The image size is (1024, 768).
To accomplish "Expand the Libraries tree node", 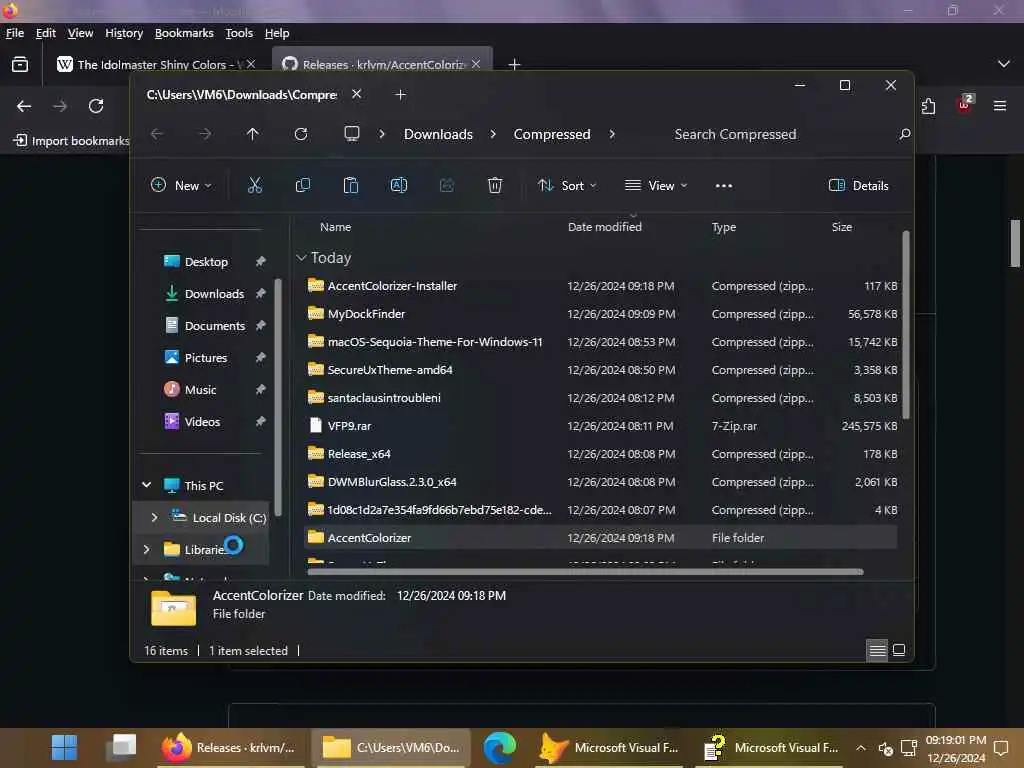I will pos(146,549).
